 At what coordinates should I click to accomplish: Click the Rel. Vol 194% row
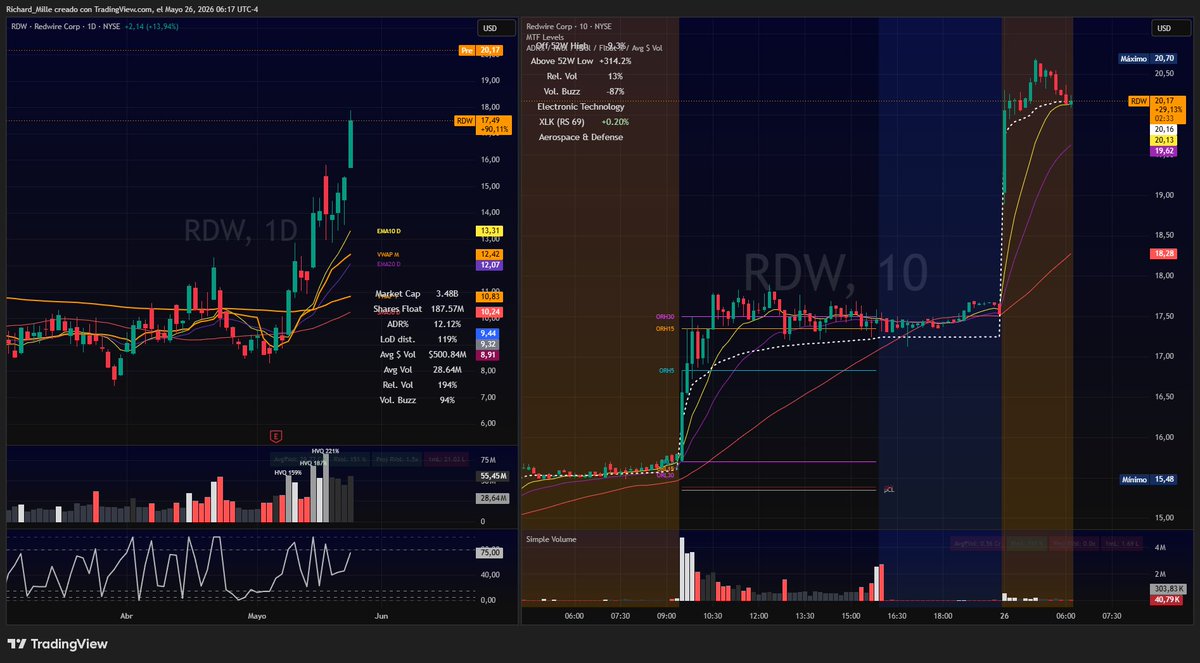point(418,385)
